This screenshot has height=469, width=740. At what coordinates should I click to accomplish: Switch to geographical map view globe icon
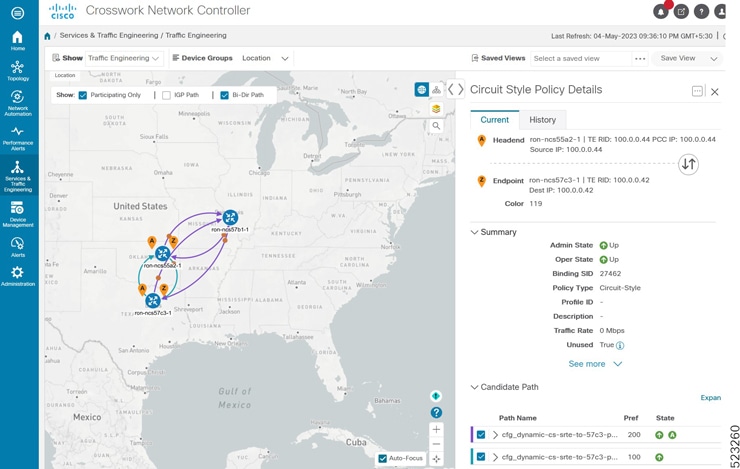point(421,89)
